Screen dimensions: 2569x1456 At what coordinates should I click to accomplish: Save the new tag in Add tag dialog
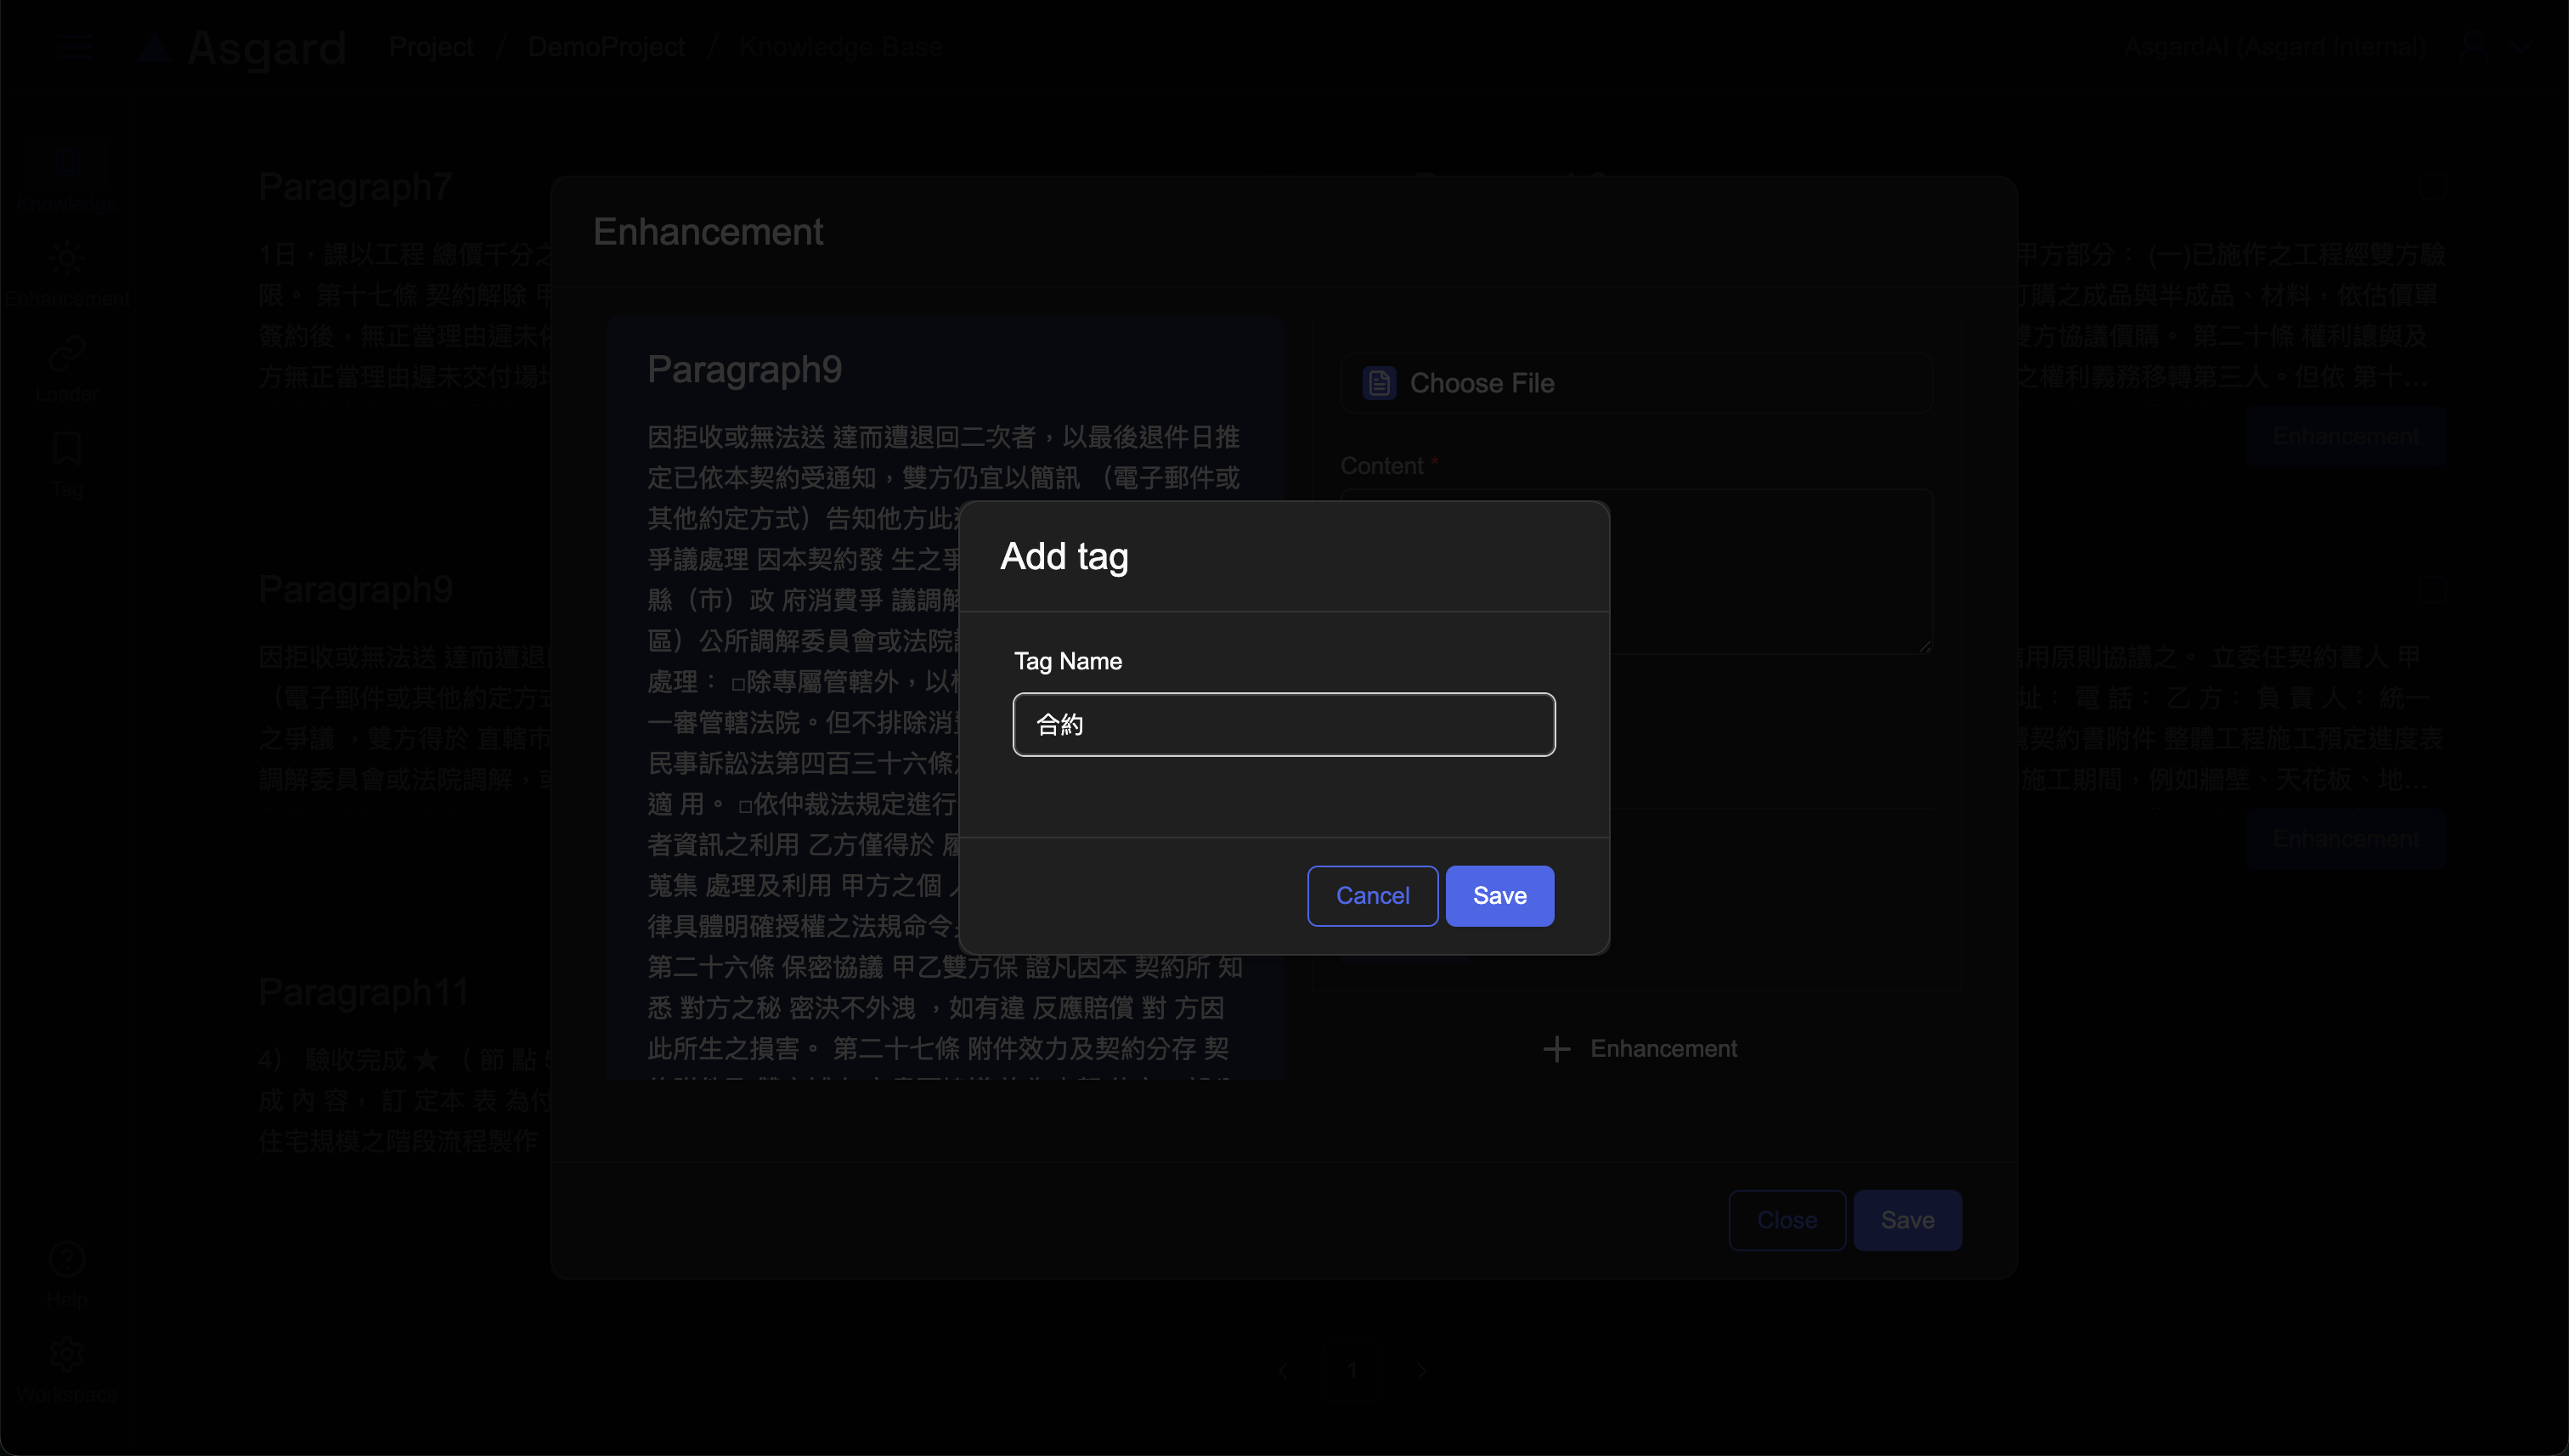tap(1499, 895)
